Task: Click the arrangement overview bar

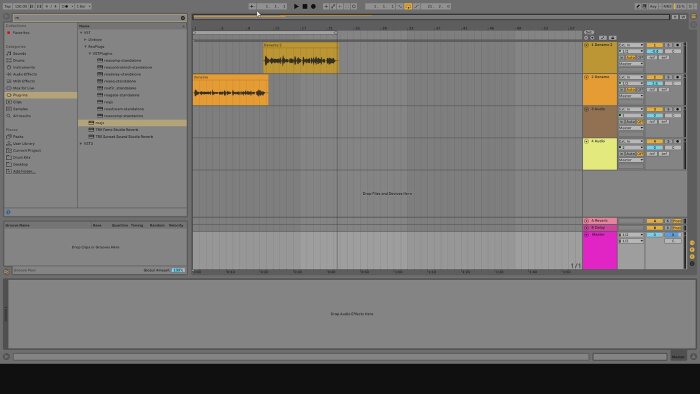Action: point(431,17)
